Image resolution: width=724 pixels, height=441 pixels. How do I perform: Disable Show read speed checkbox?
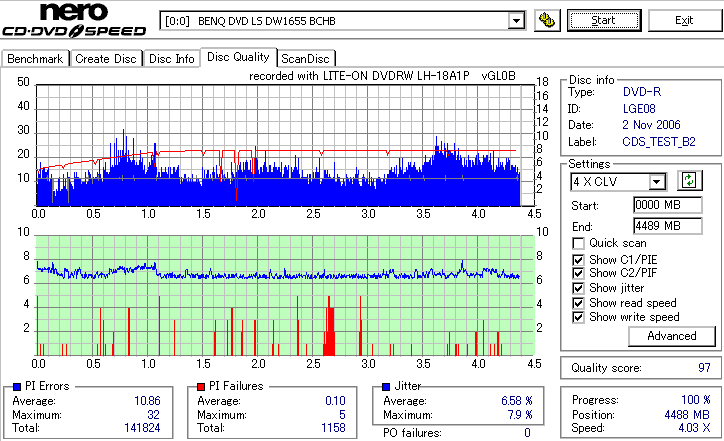tap(578, 303)
